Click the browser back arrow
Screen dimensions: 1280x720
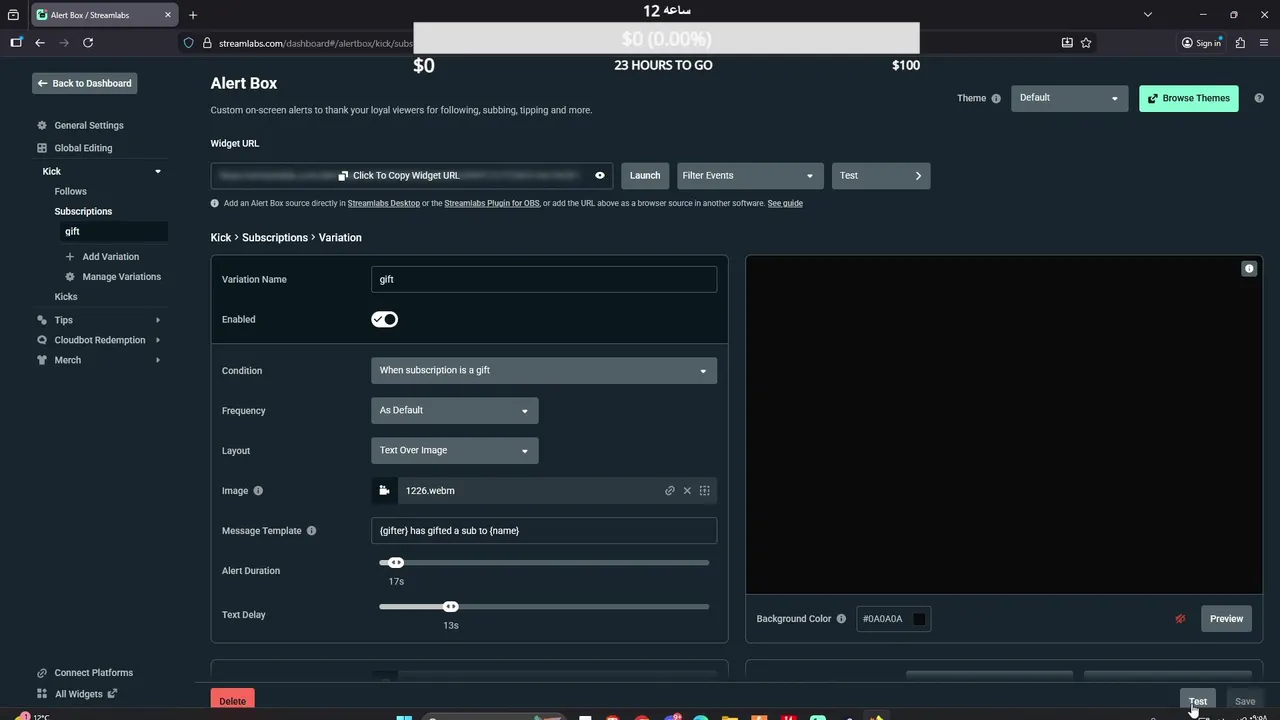coord(40,42)
